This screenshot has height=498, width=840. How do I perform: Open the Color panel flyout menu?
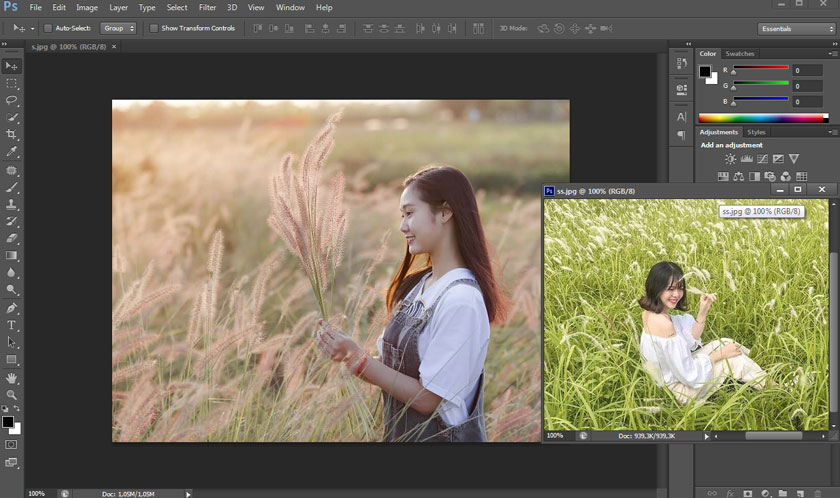[x=832, y=53]
